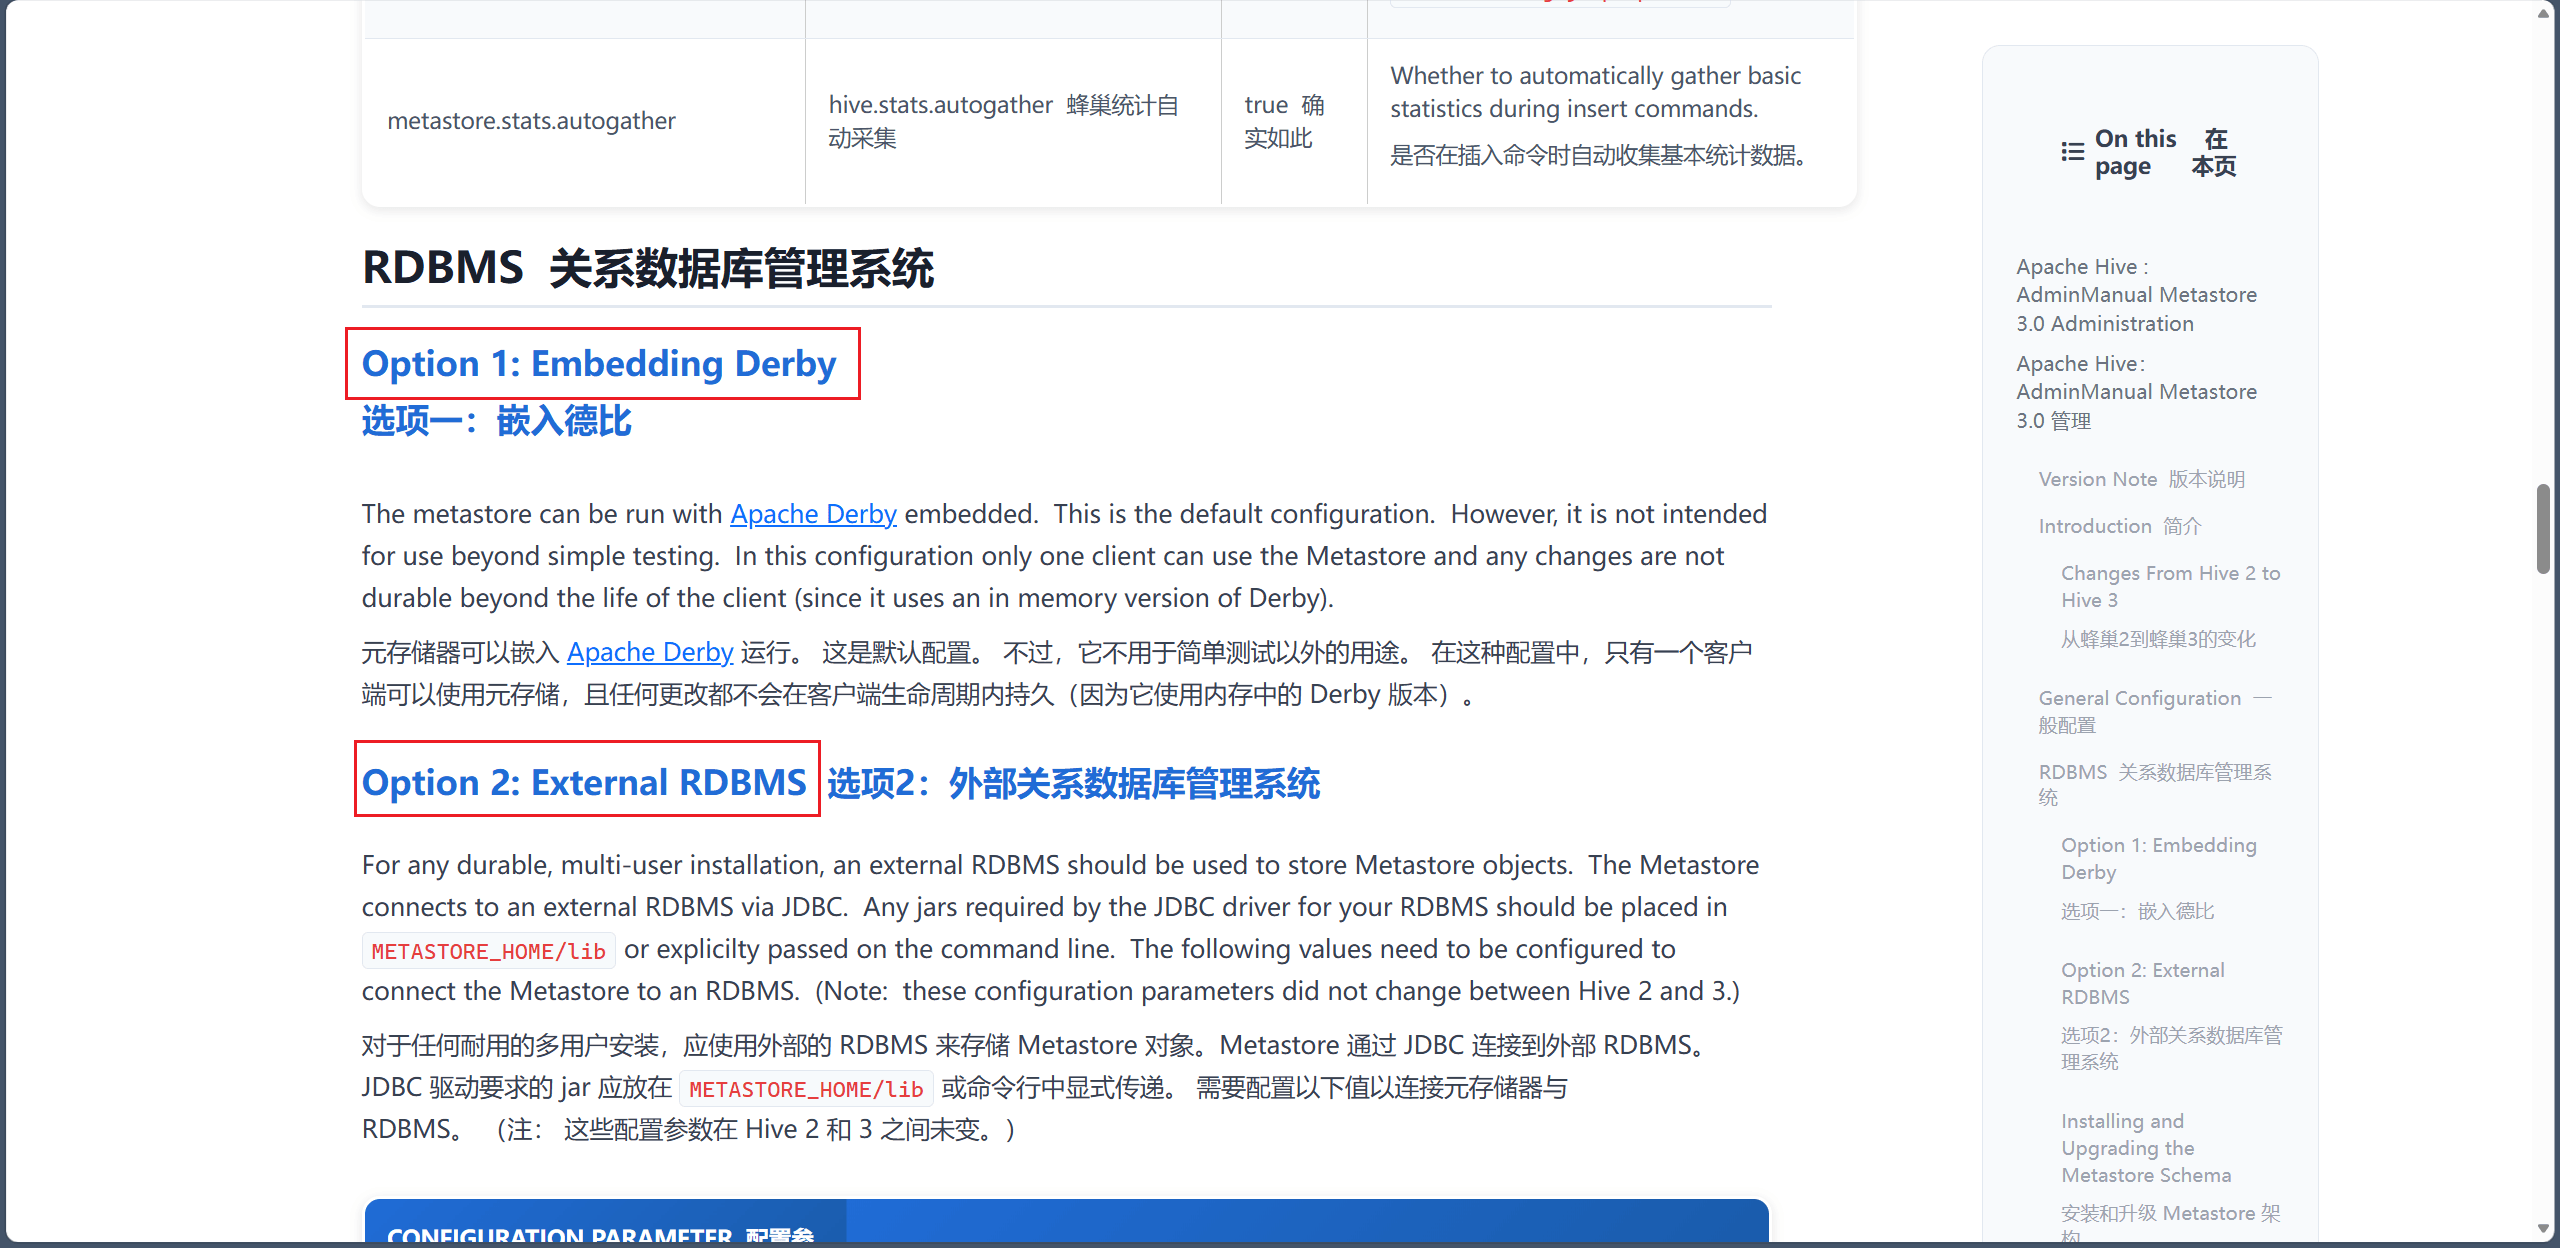Screen dimensions: 2560x1248
Task: Click the 'Option 2: External RDBMS' heading link
Action: pyautogui.click(x=584, y=782)
